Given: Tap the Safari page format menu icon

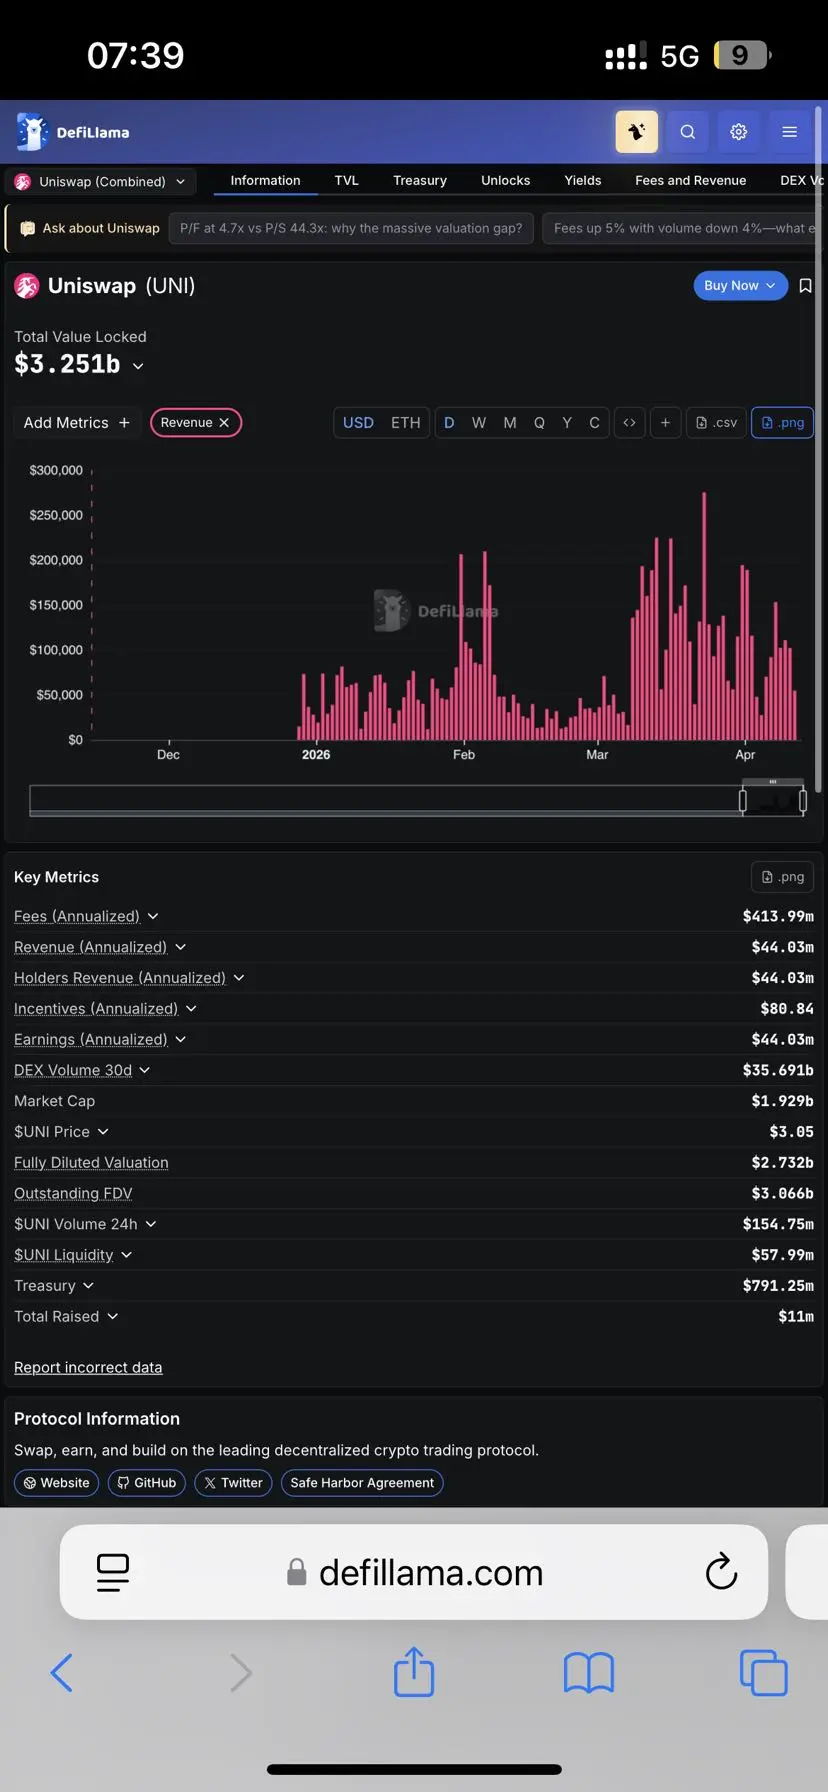Looking at the screenshot, I should point(113,1573).
